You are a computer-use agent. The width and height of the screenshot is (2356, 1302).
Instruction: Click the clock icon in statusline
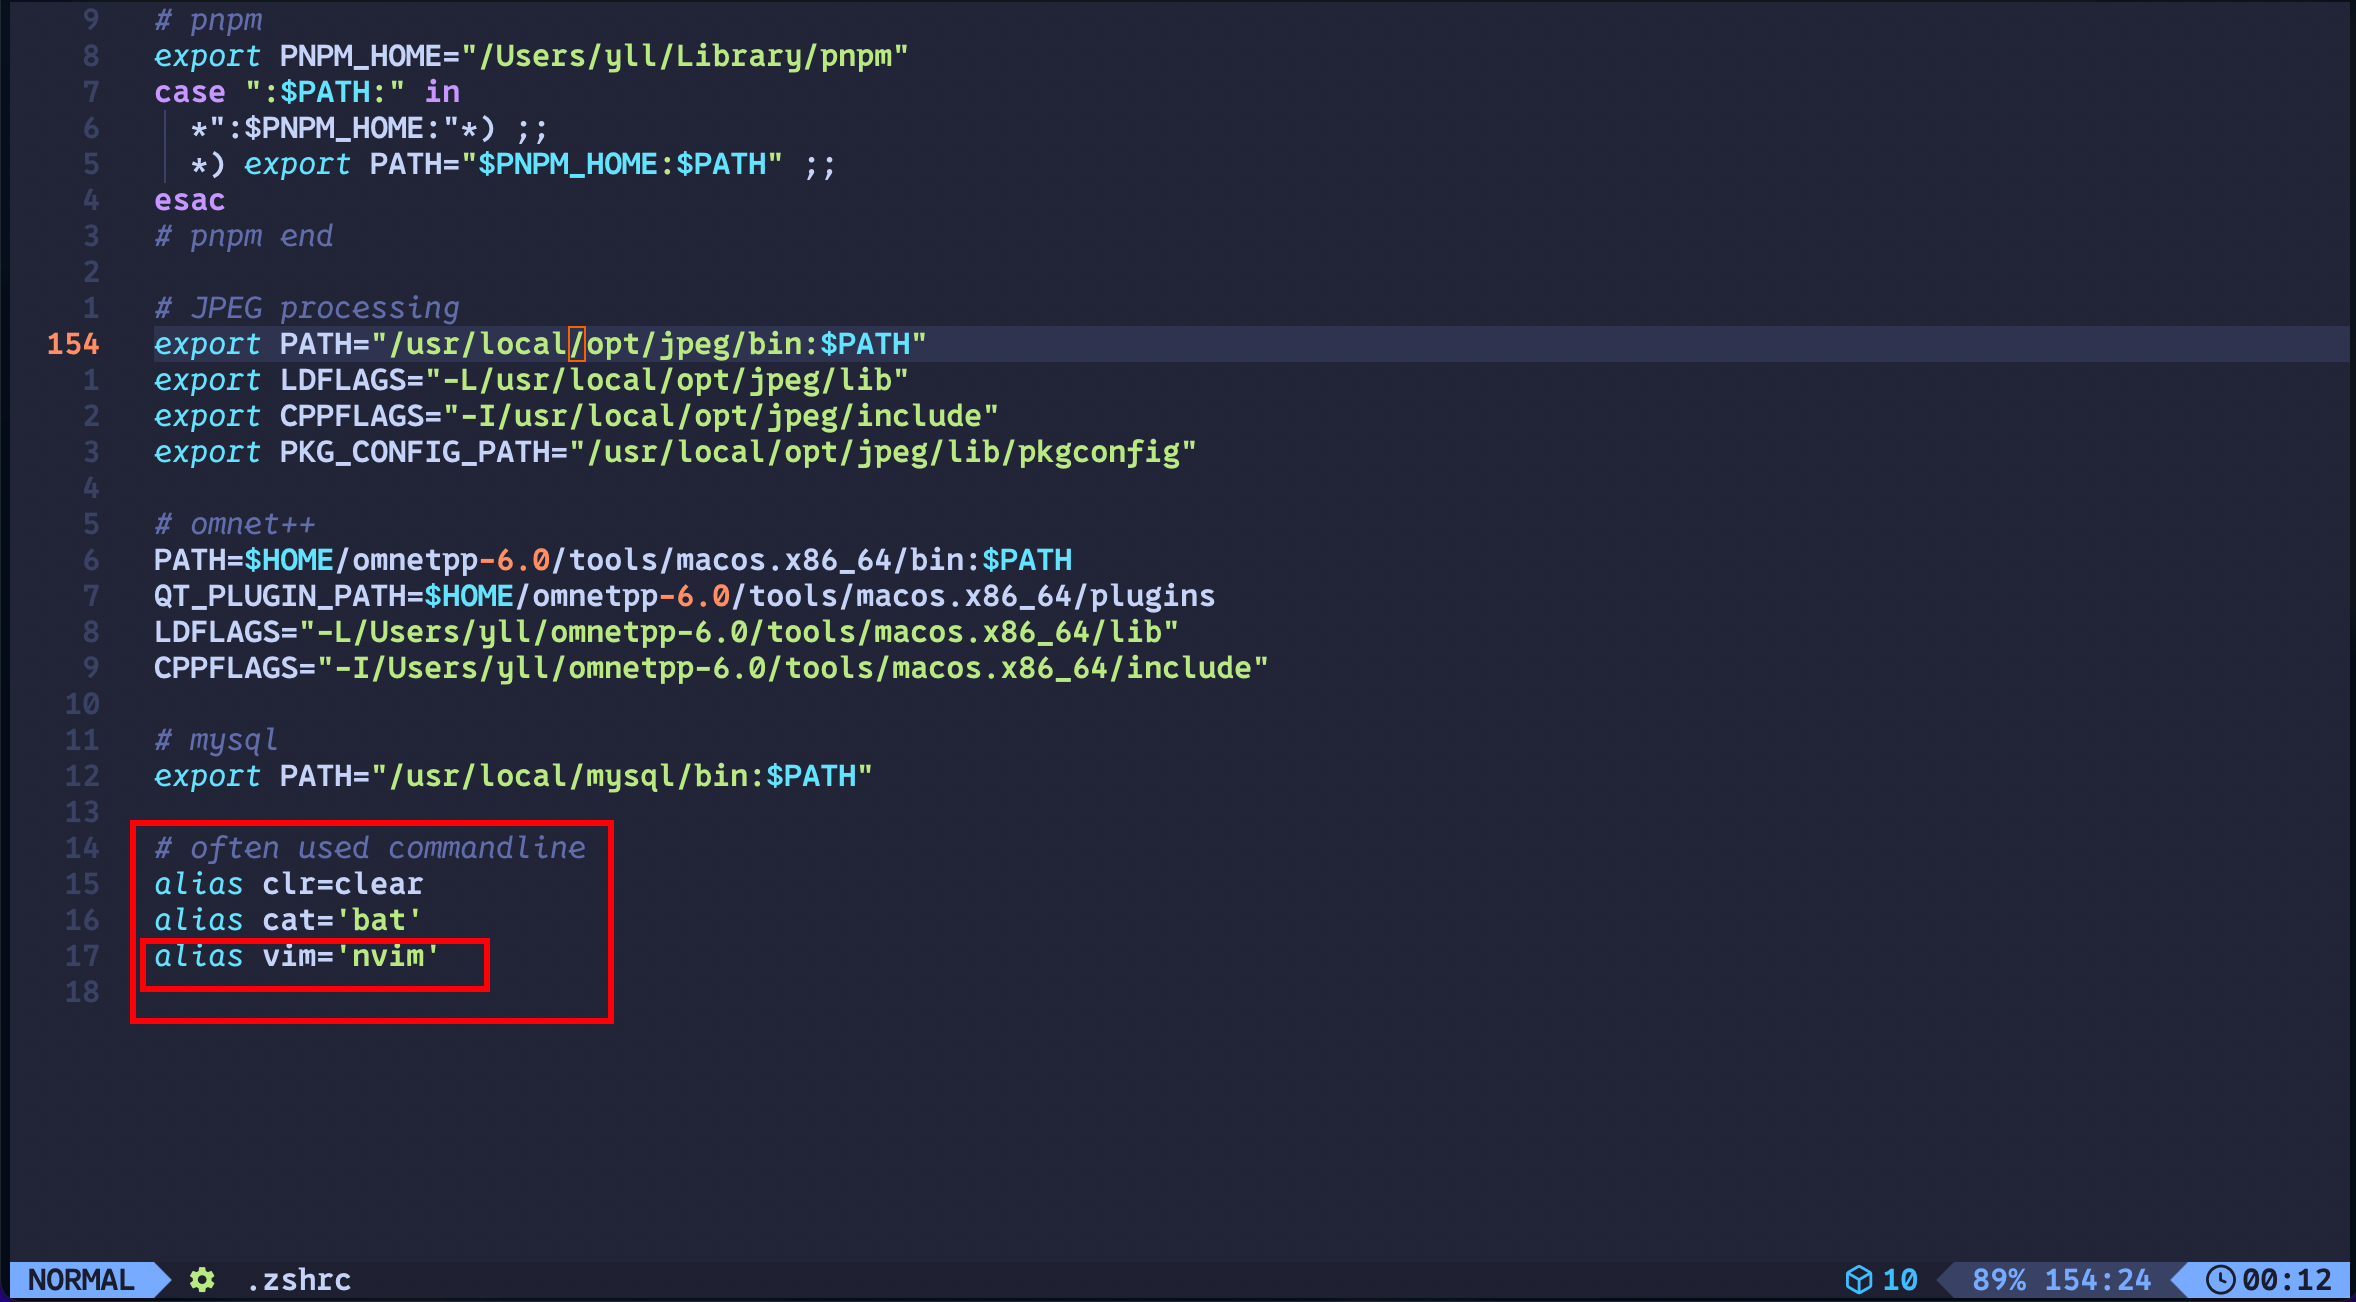click(x=2220, y=1280)
